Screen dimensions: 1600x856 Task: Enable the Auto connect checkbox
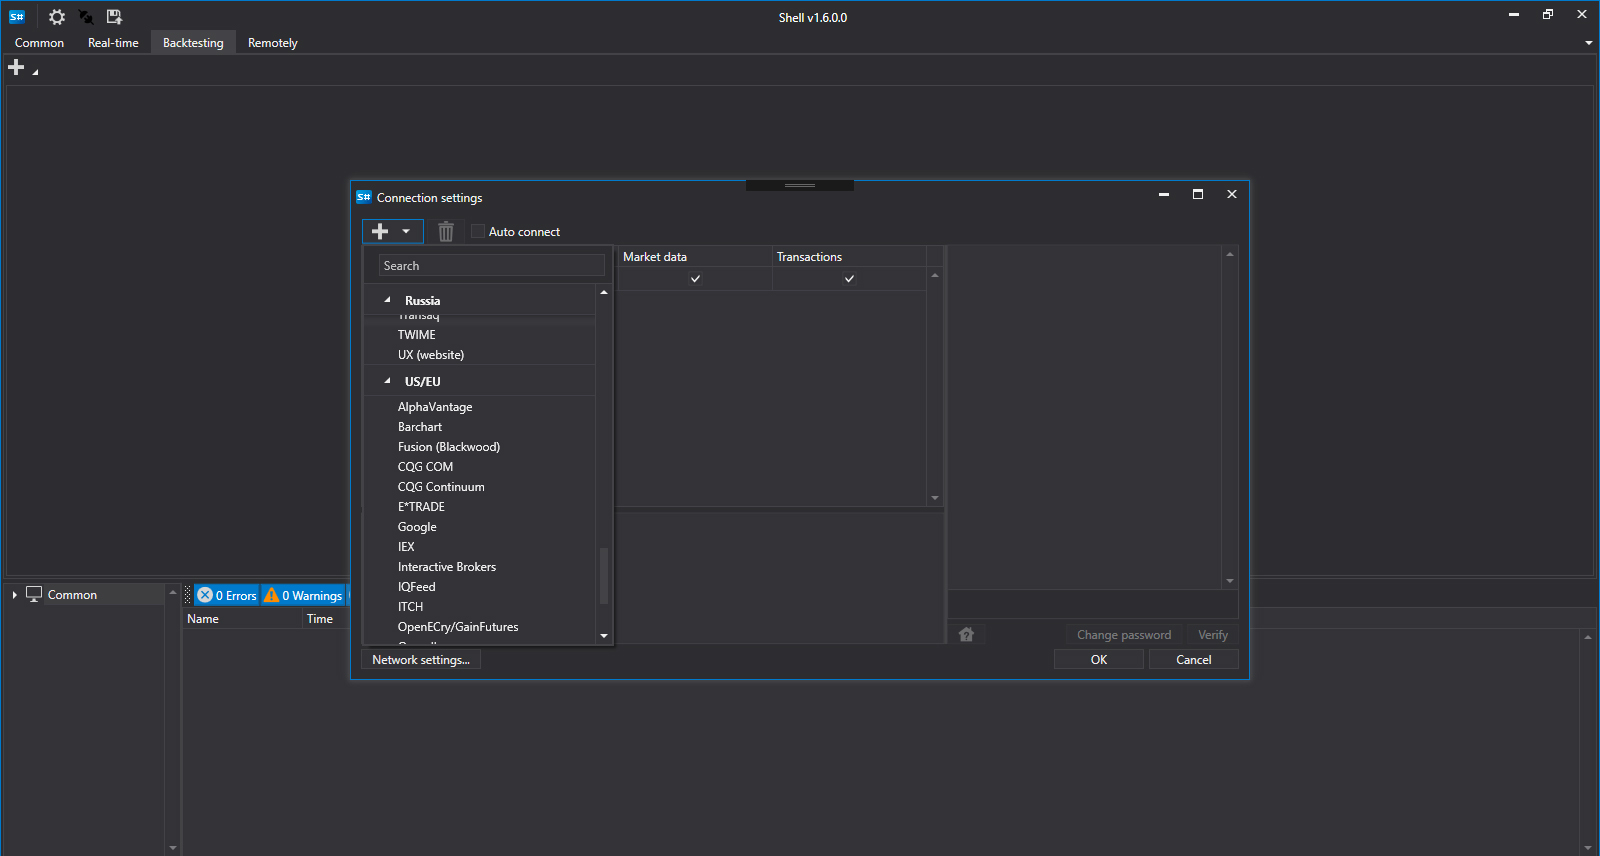pos(478,232)
